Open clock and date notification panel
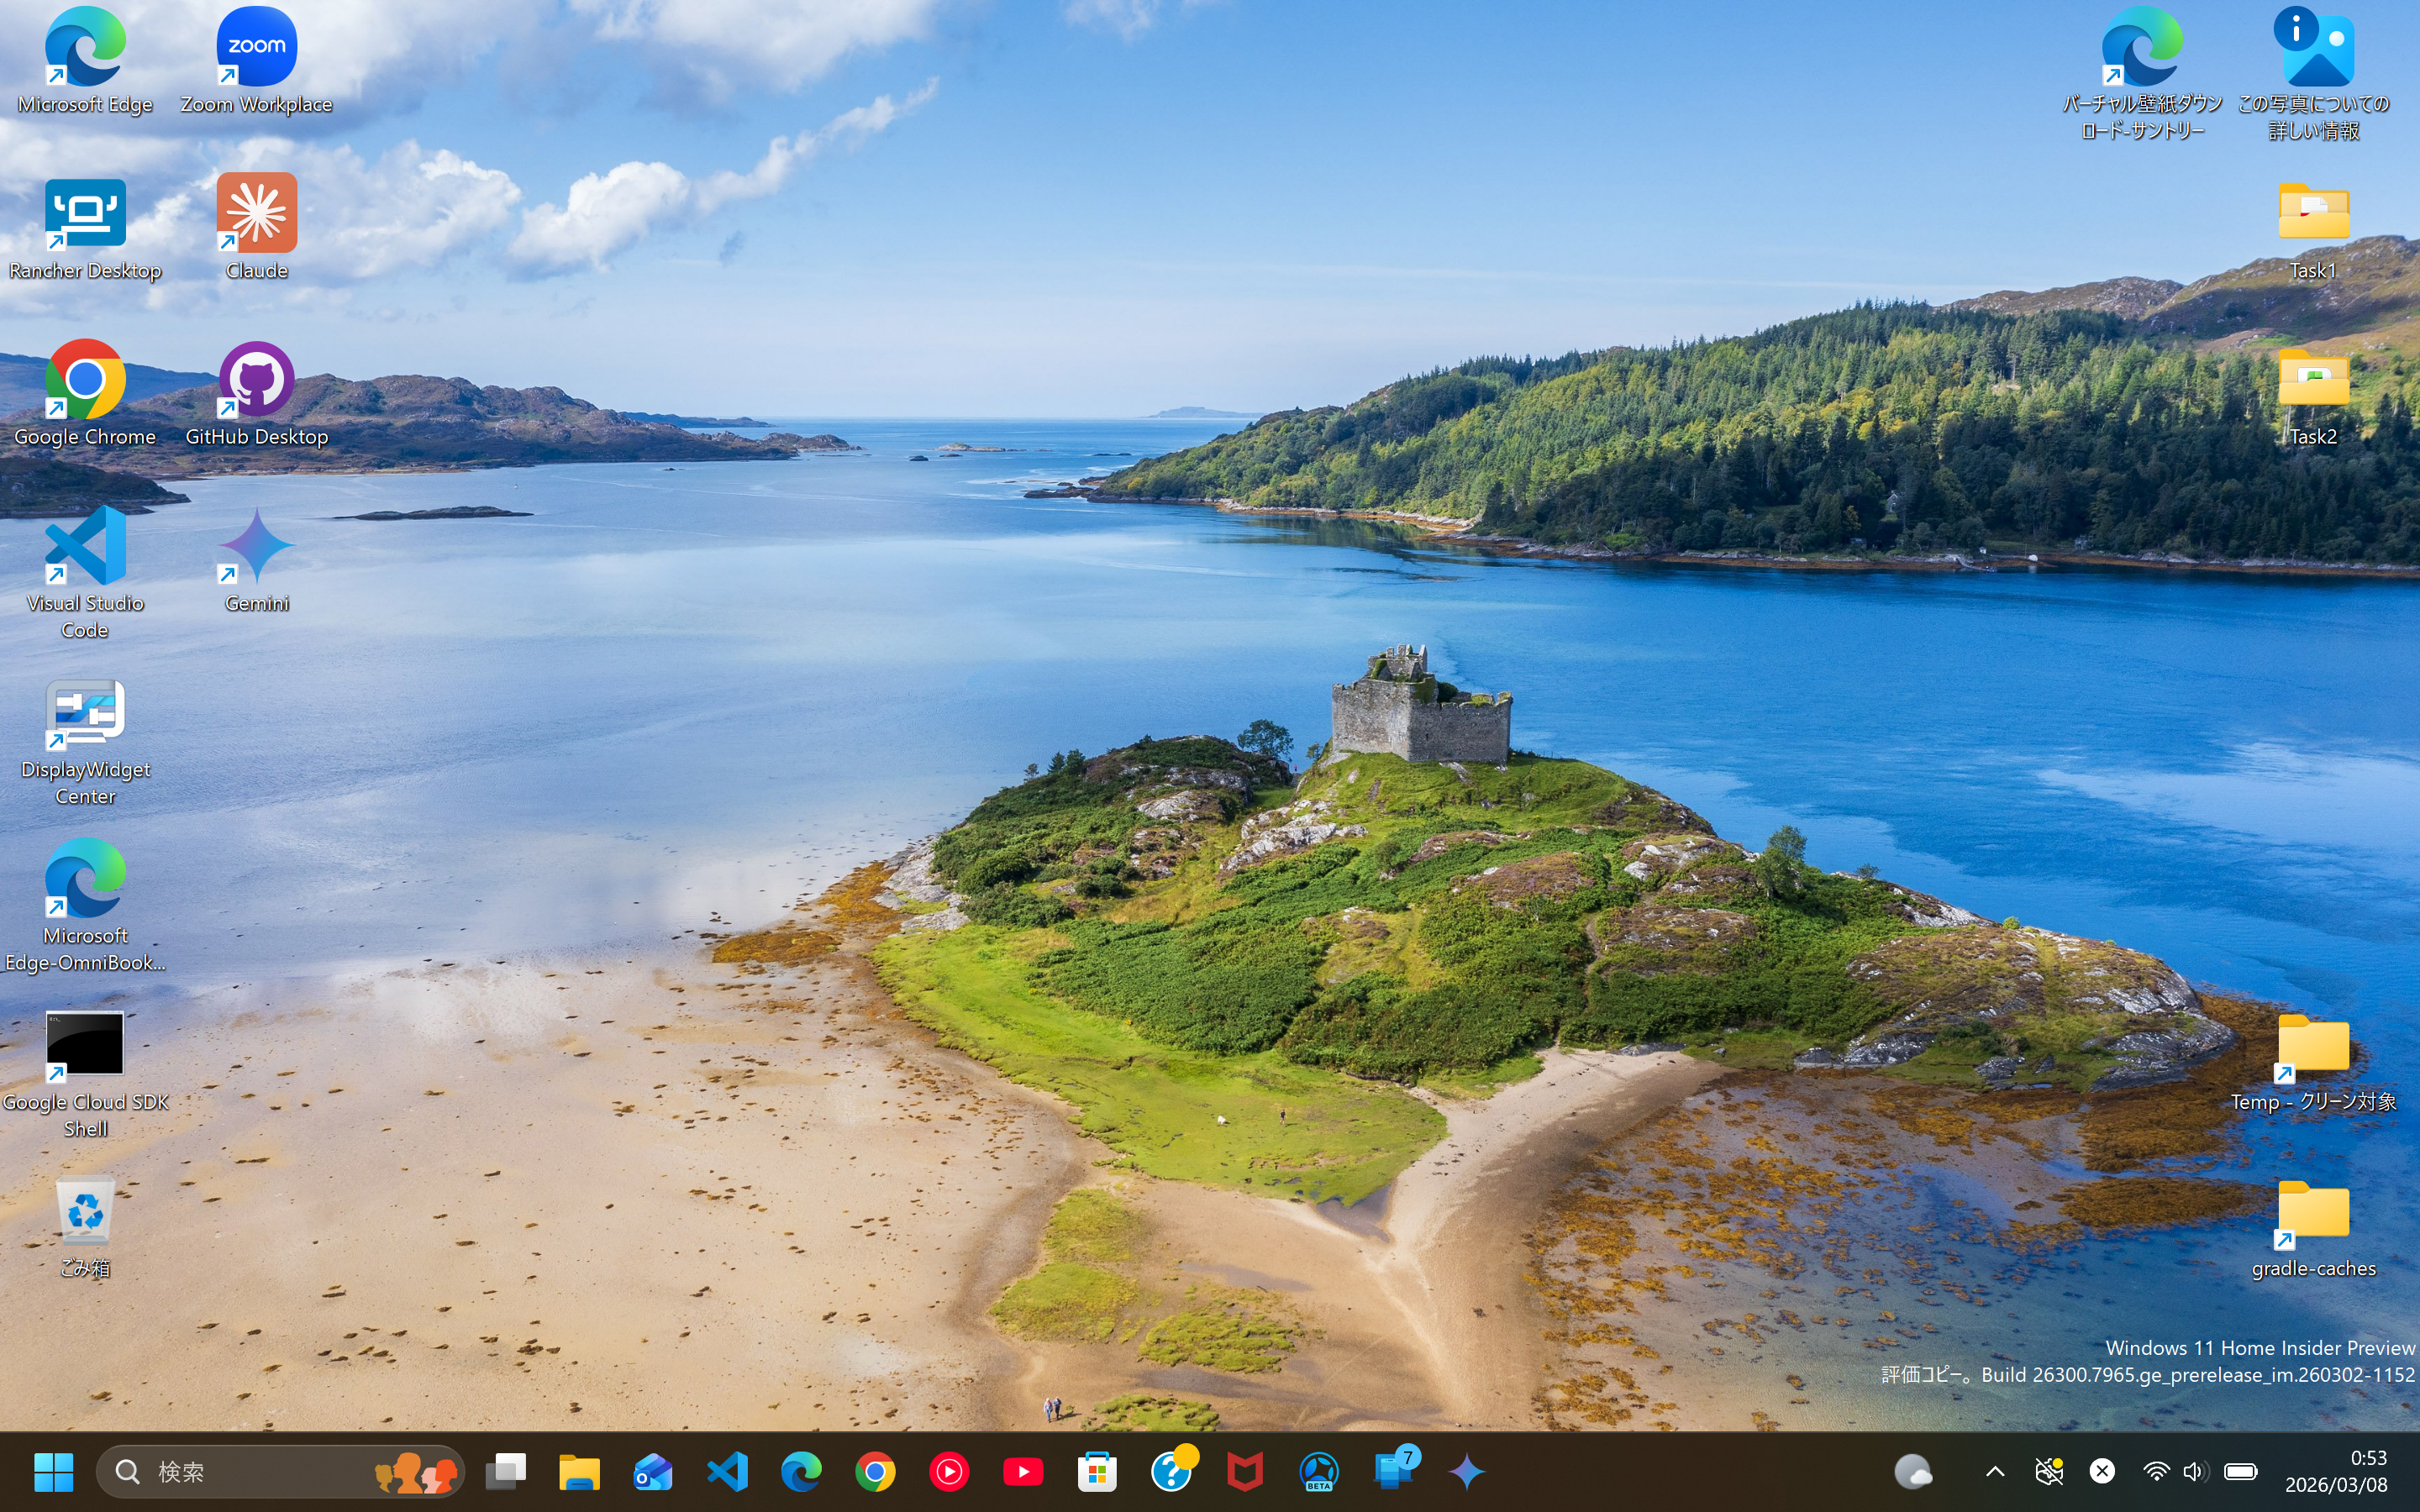2420x1512 pixels. click(x=2335, y=1471)
